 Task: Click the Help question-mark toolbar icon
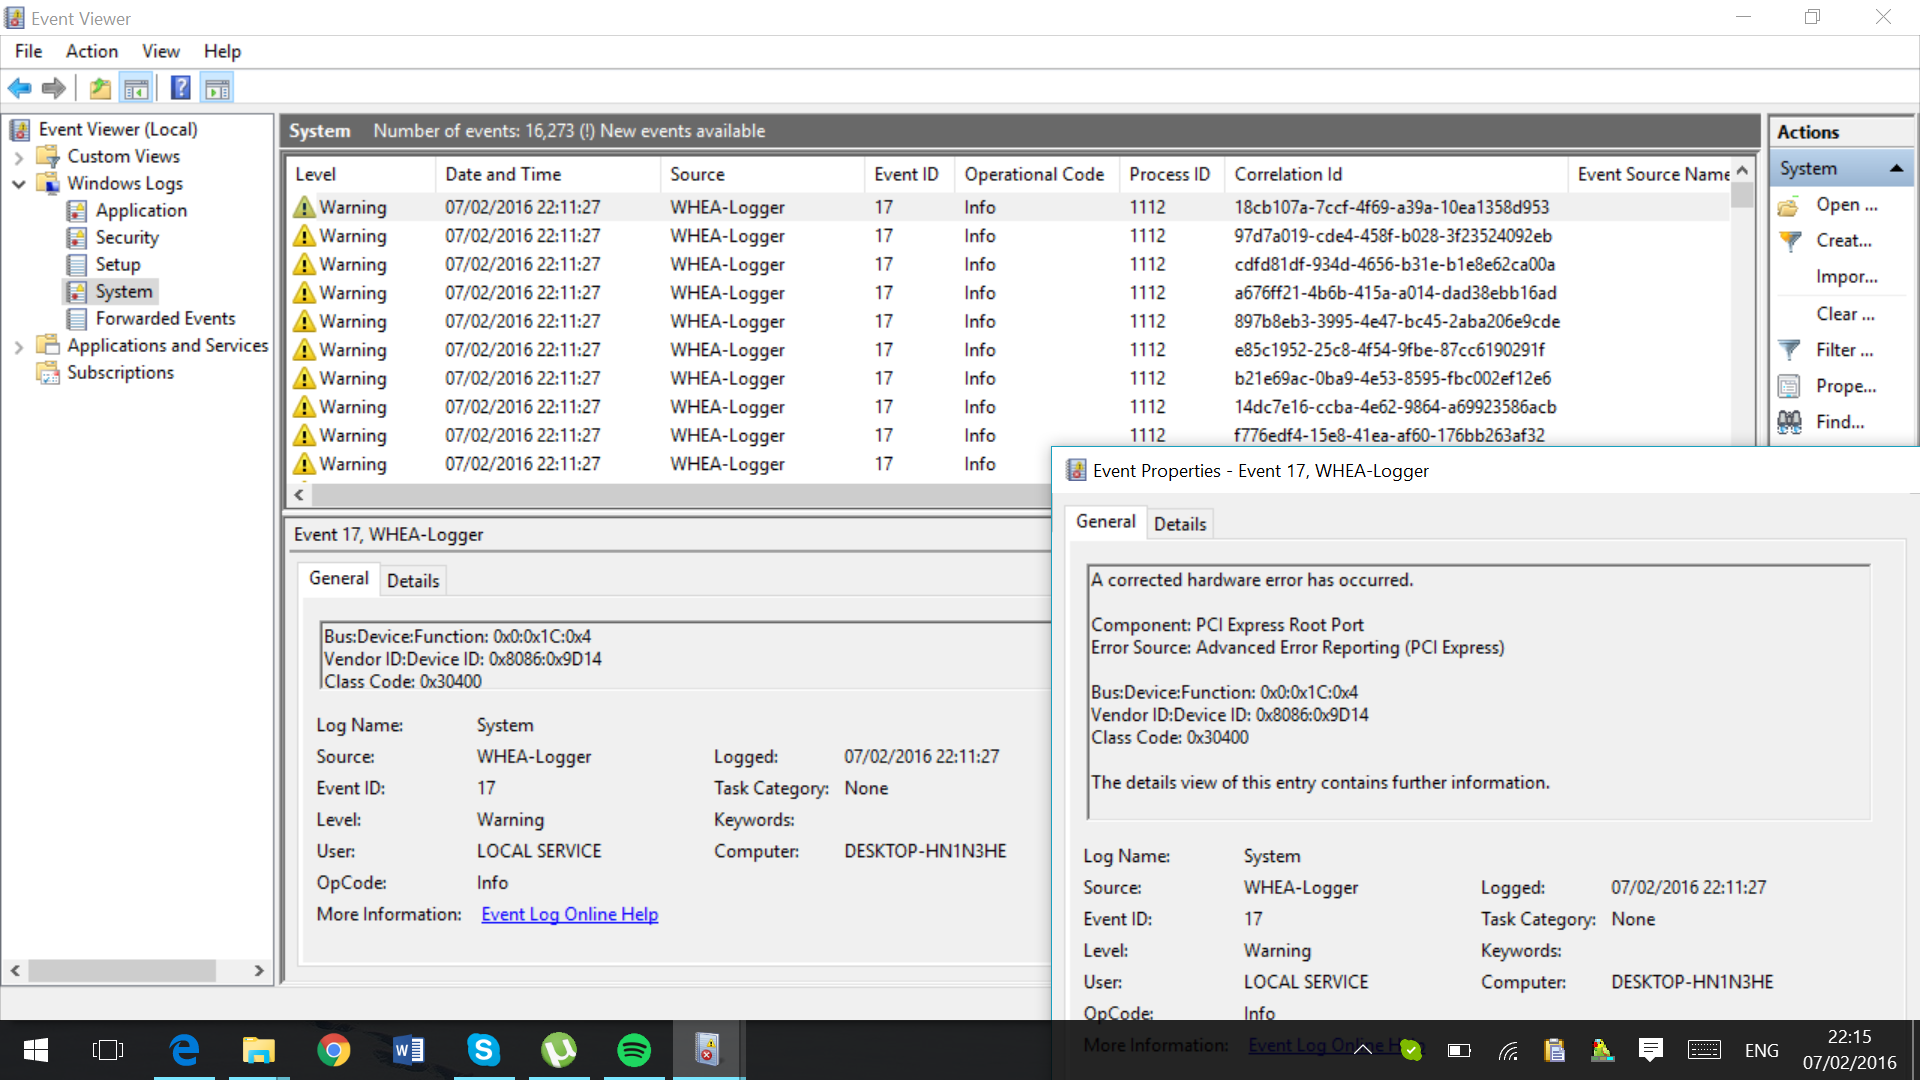(180, 89)
